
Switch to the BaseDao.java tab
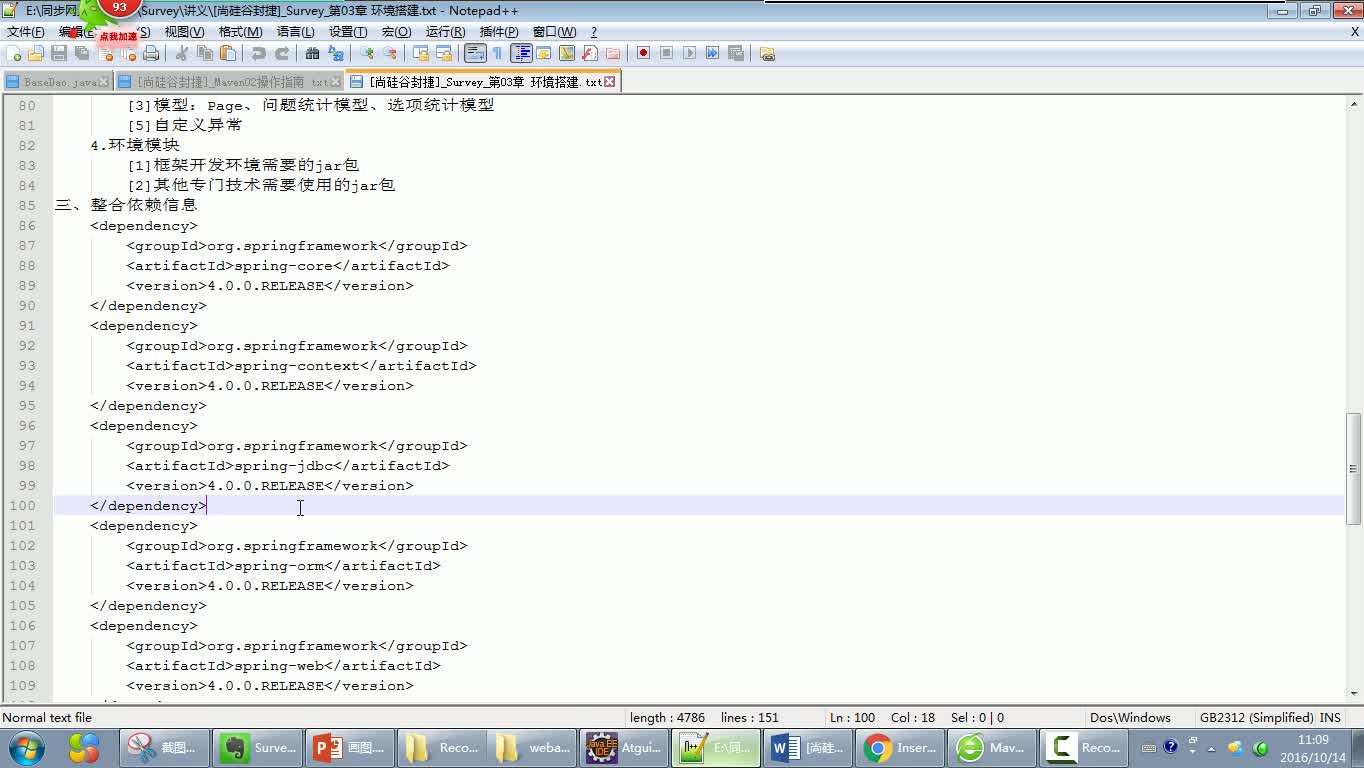coord(57,82)
